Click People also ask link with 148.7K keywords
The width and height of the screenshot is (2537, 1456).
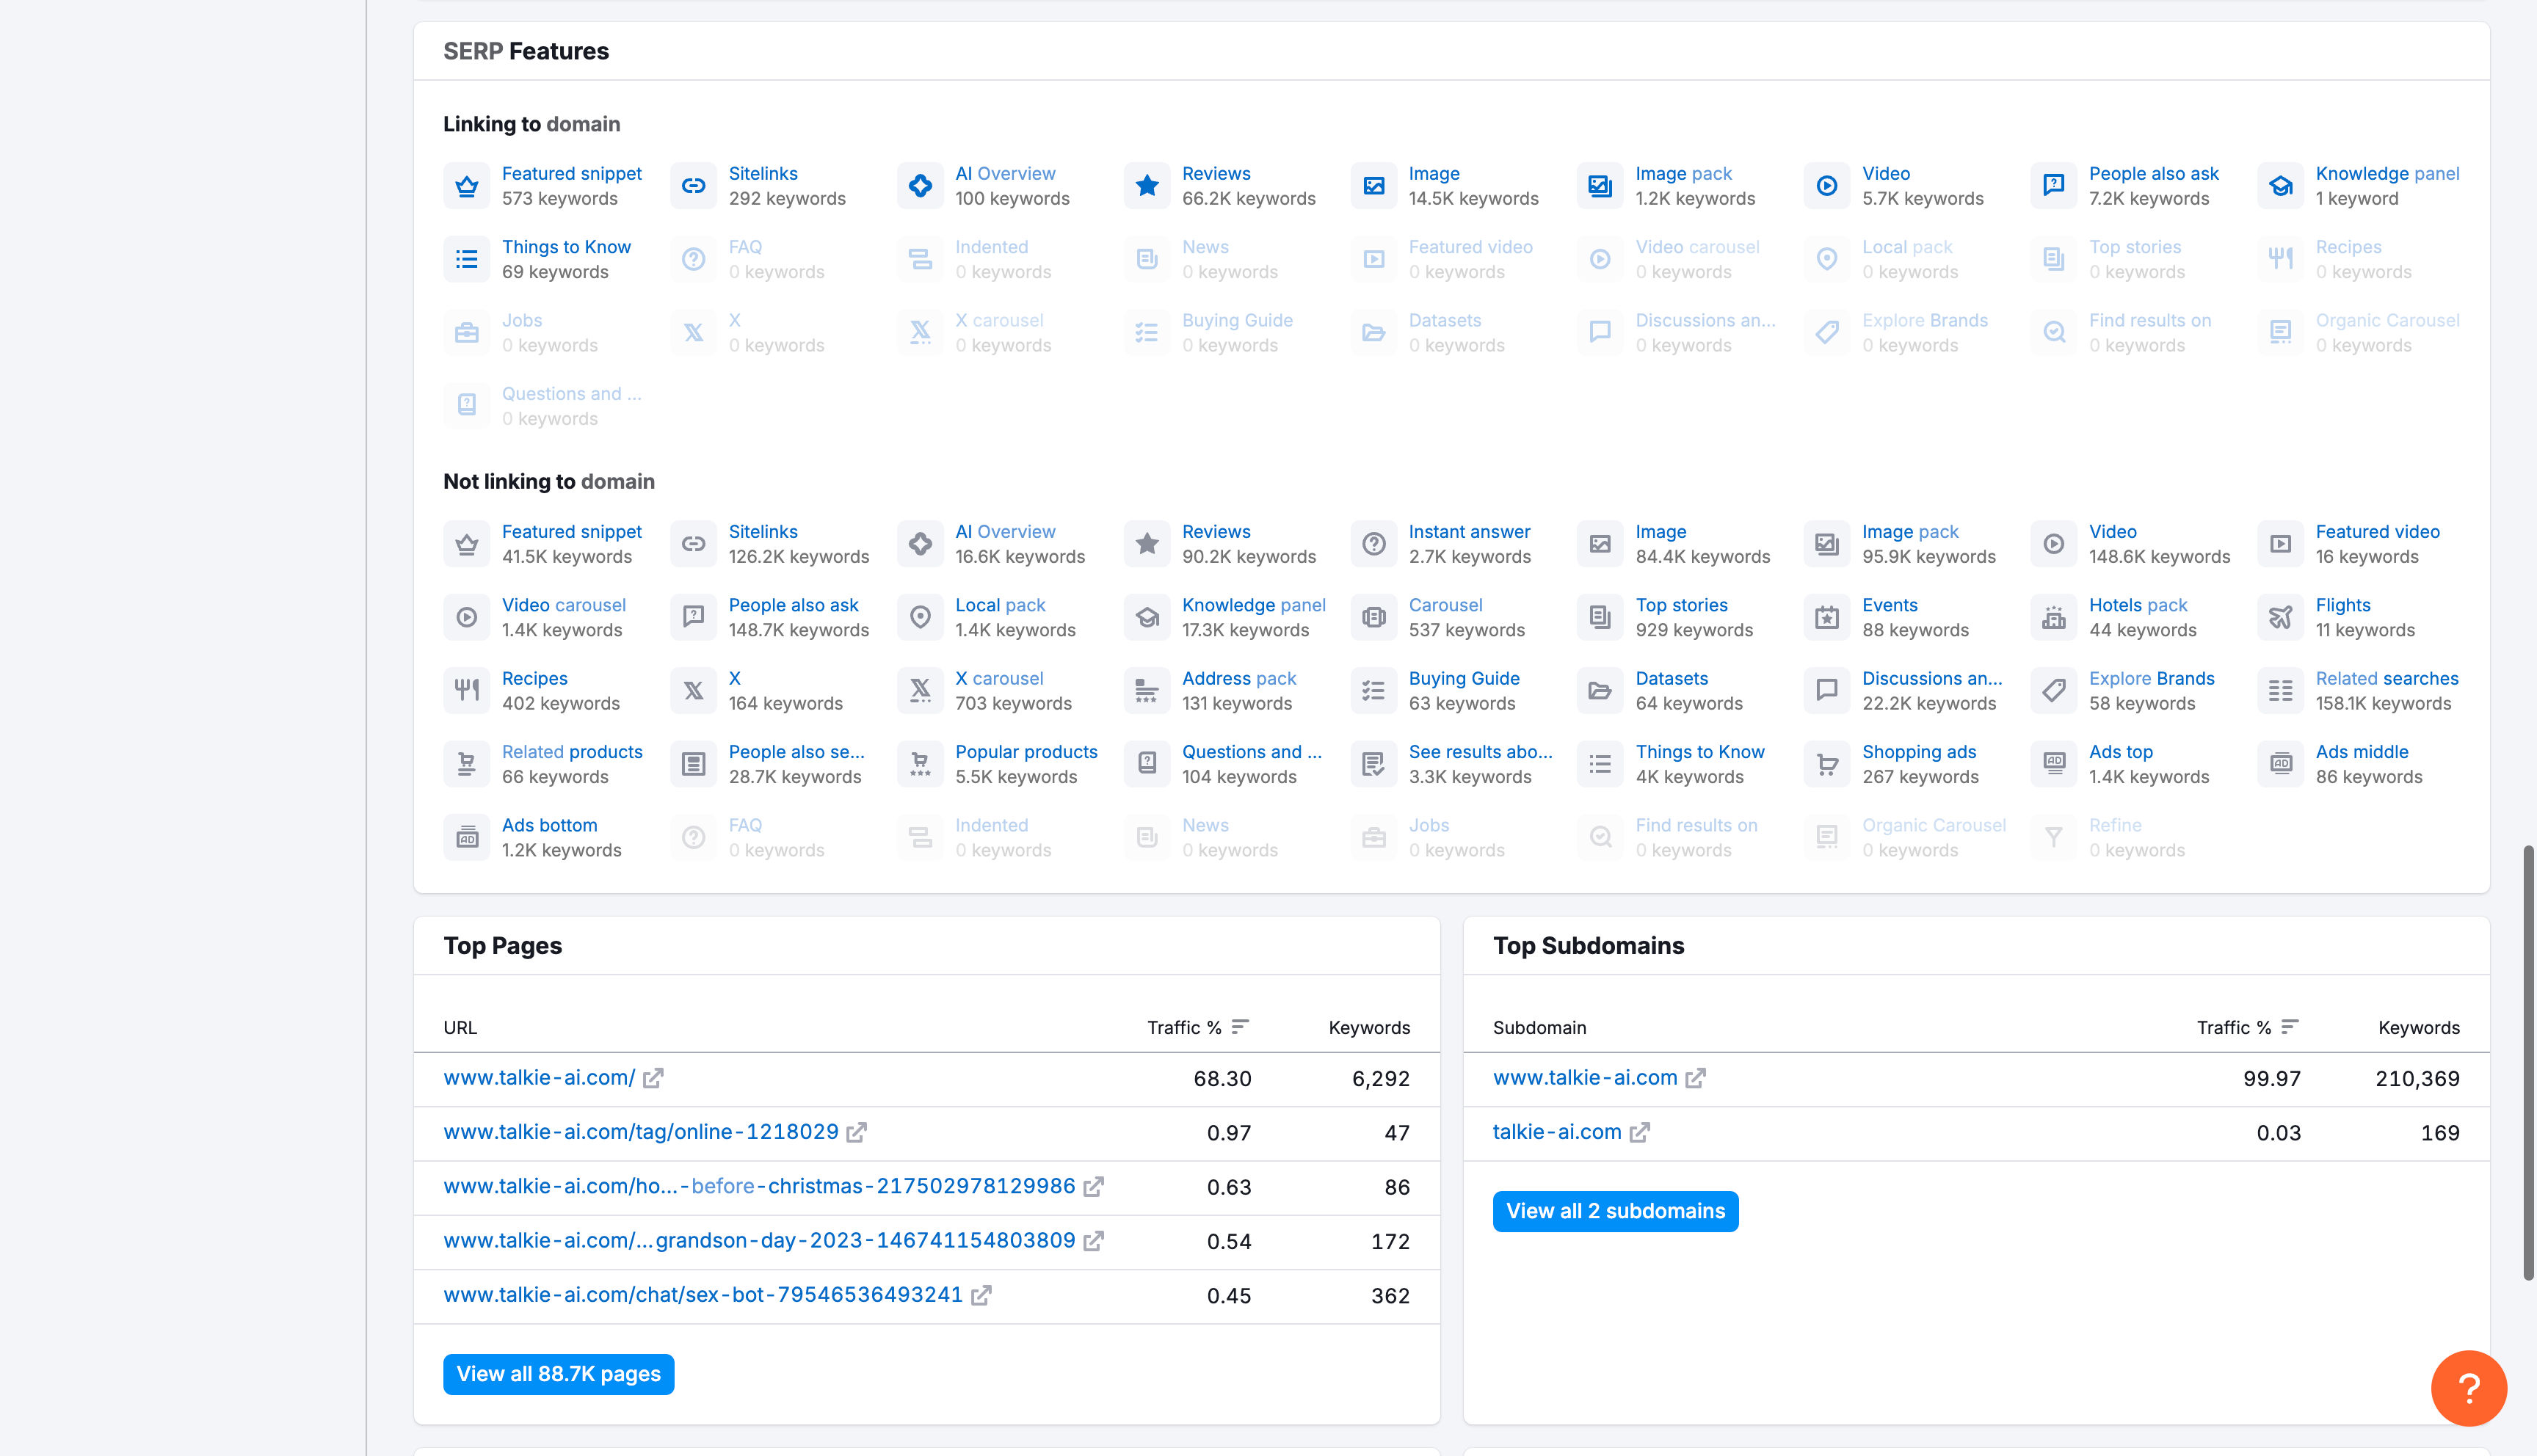[x=793, y=605]
